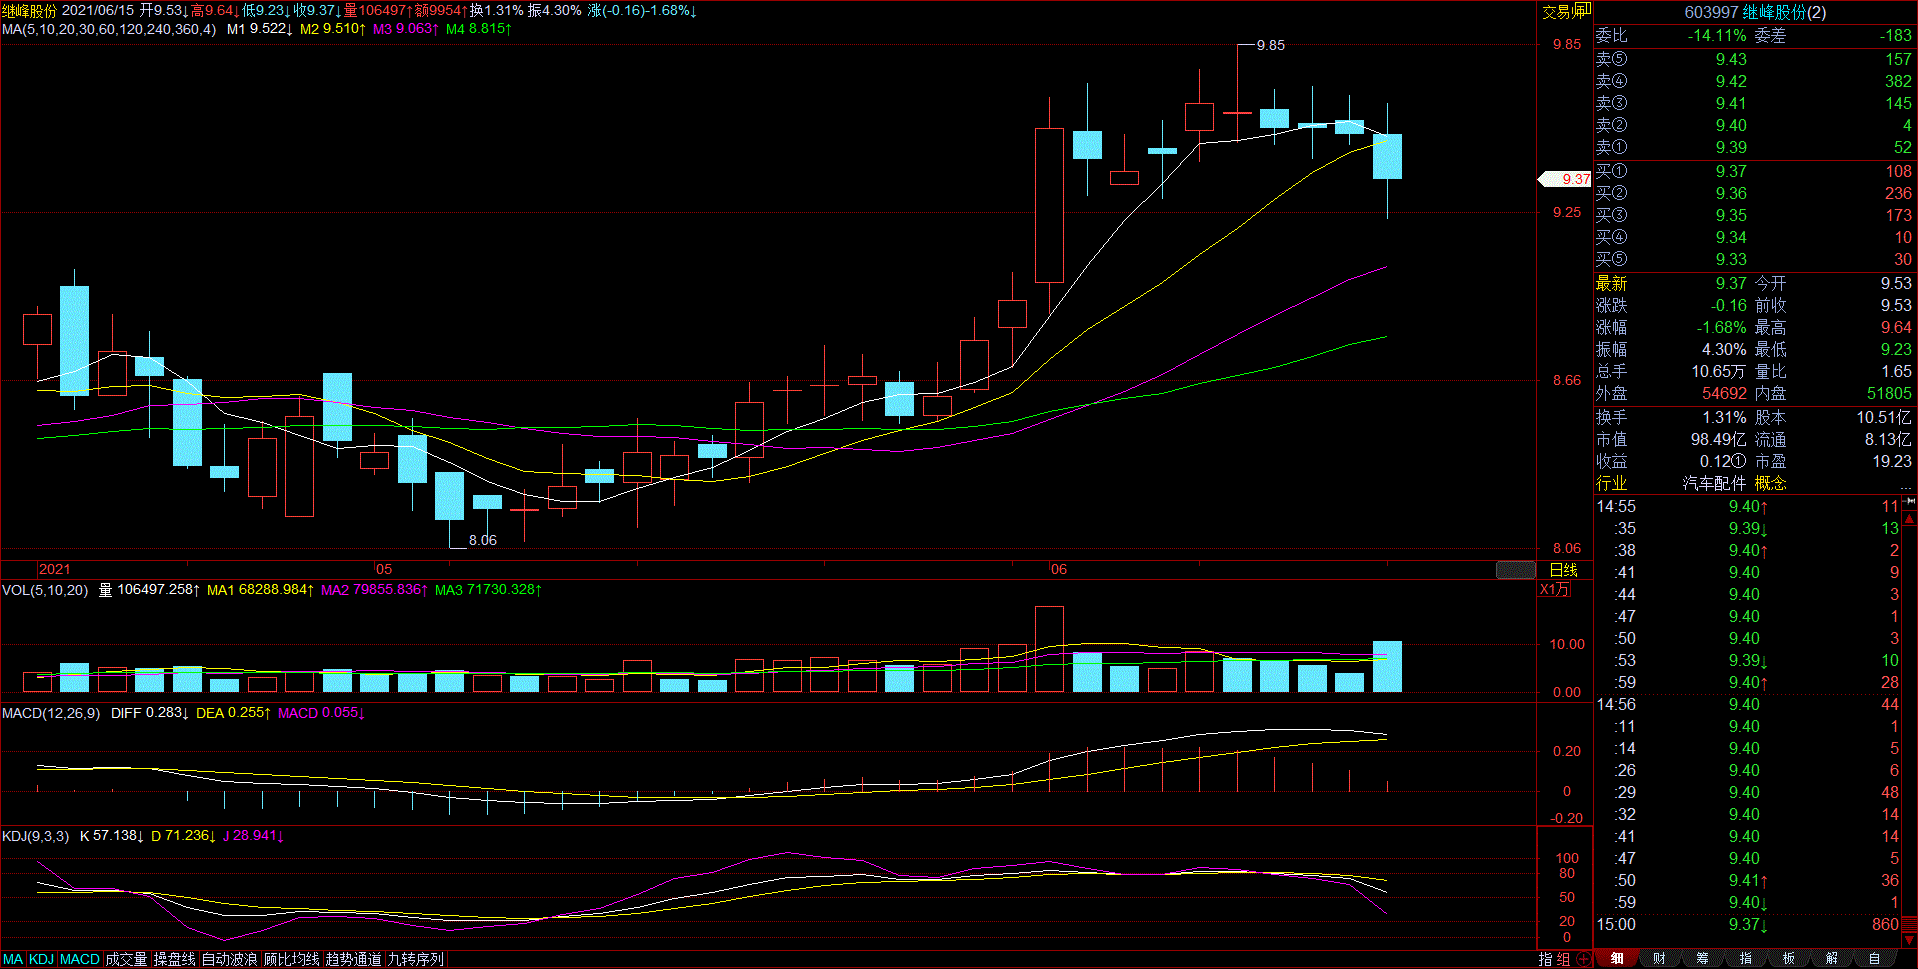The height and width of the screenshot is (969, 1918).
Task: Select the 15:00 tick row with 860
Action: tap(1748, 924)
